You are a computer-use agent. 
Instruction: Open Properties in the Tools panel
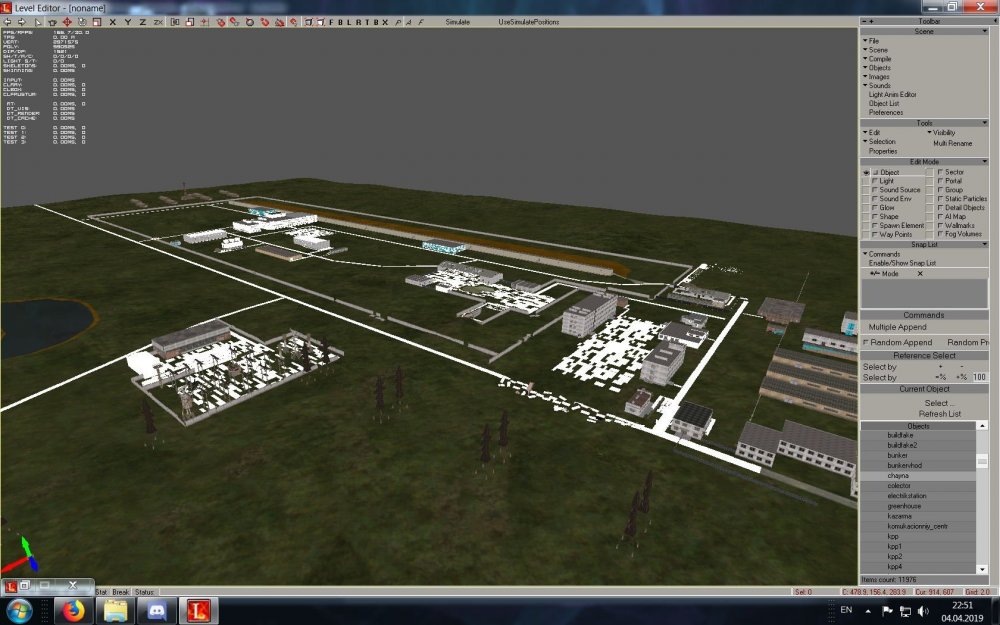[x=883, y=151]
